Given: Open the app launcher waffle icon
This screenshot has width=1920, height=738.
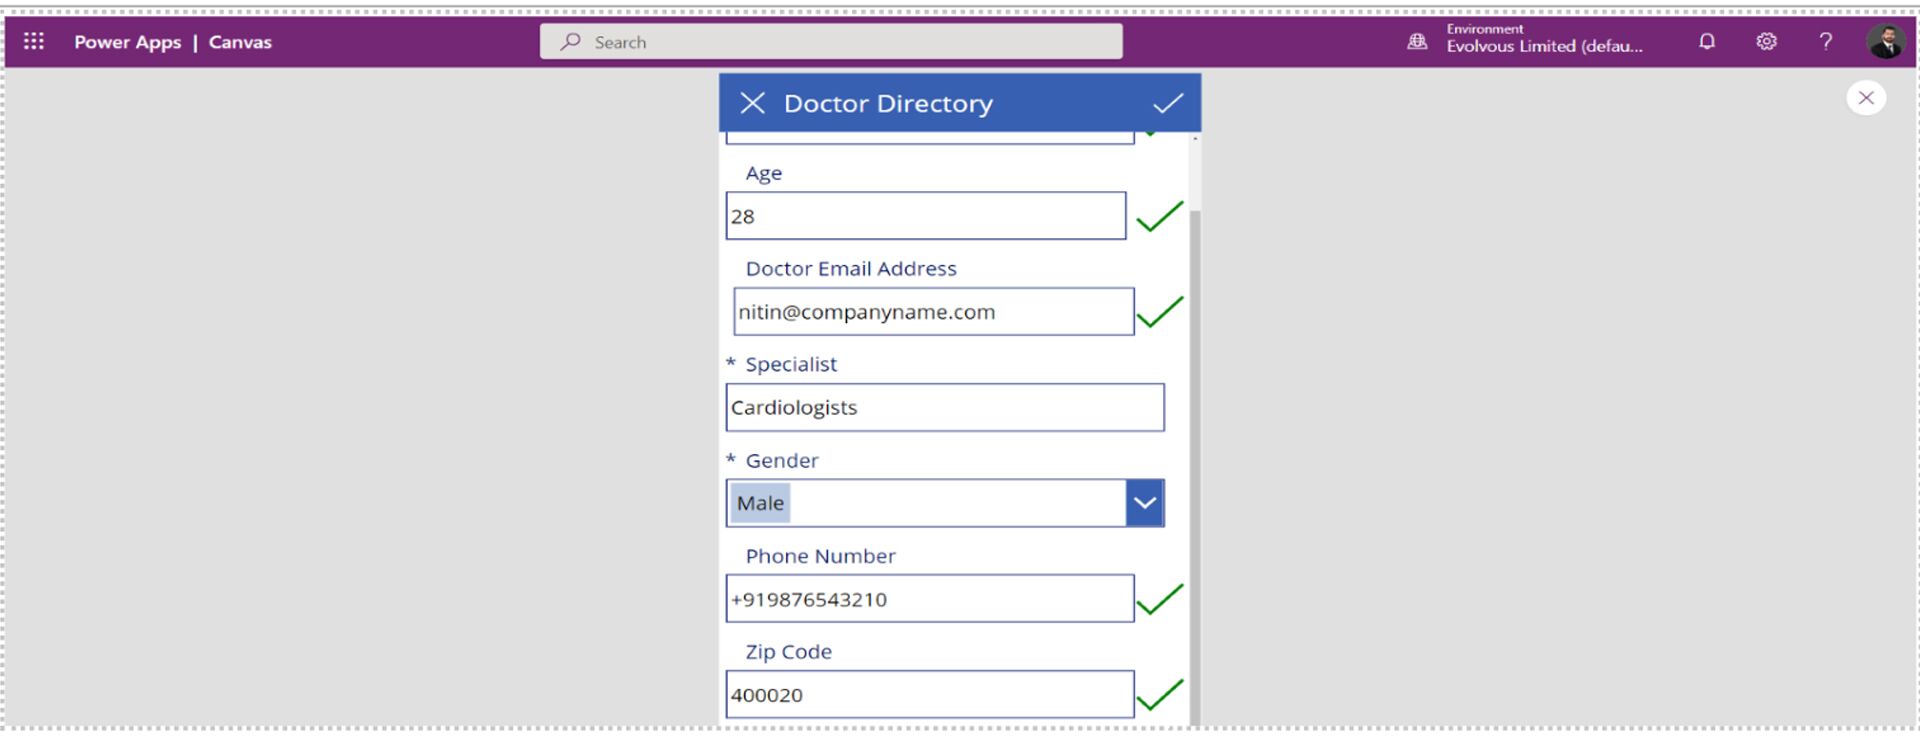Looking at the screenshot, I should [x=34, y=42].
